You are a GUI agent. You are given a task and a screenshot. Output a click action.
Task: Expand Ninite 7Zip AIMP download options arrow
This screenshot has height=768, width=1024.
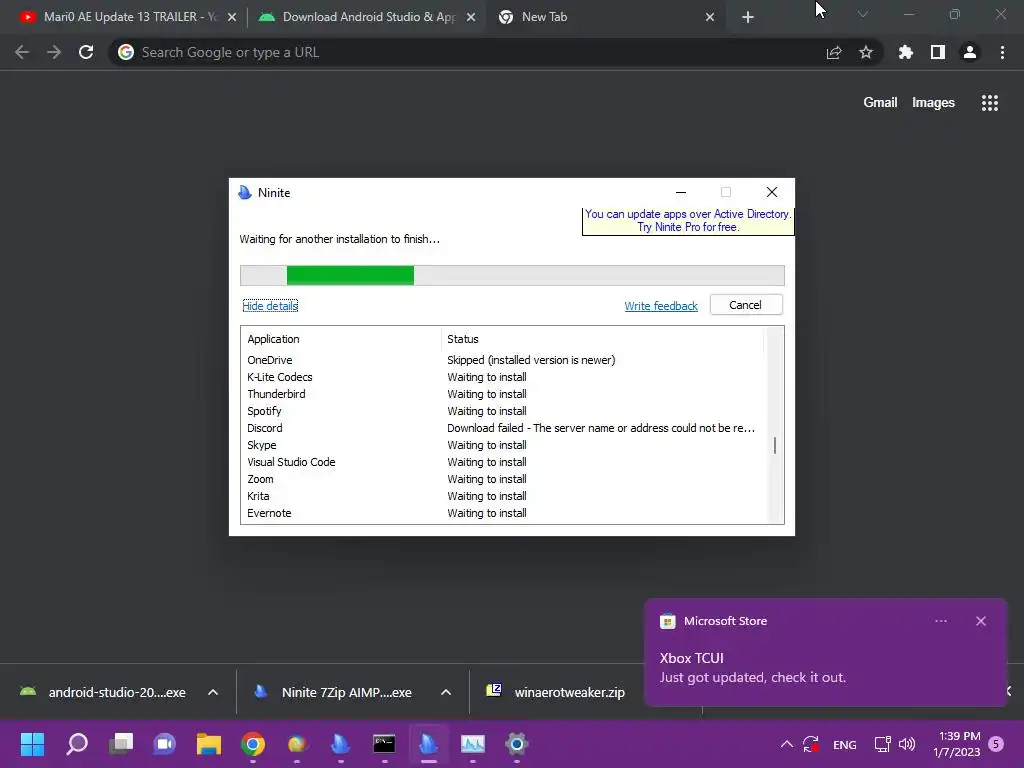446,692
